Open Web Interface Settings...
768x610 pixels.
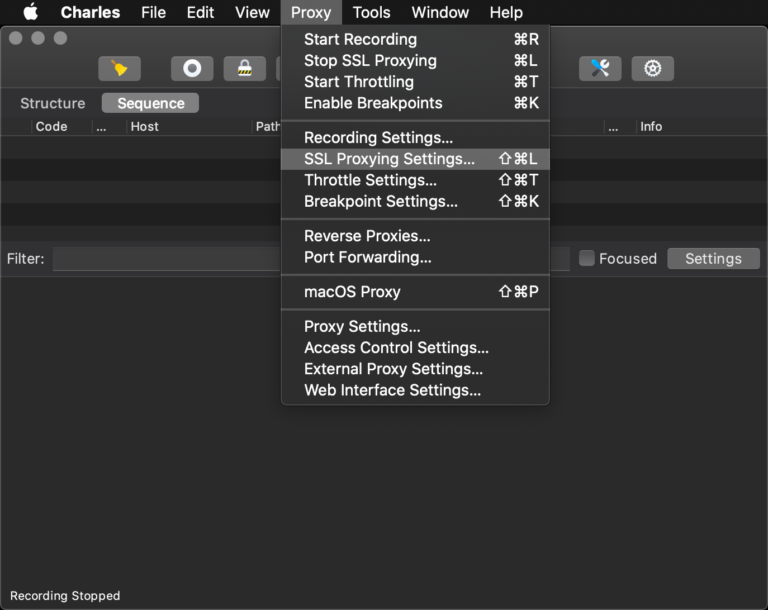415,390
